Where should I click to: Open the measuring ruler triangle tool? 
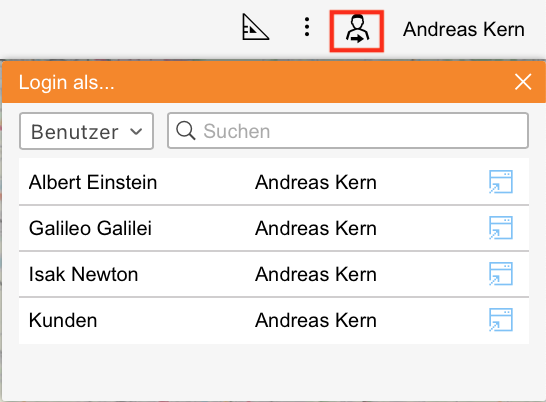[256, 27]
